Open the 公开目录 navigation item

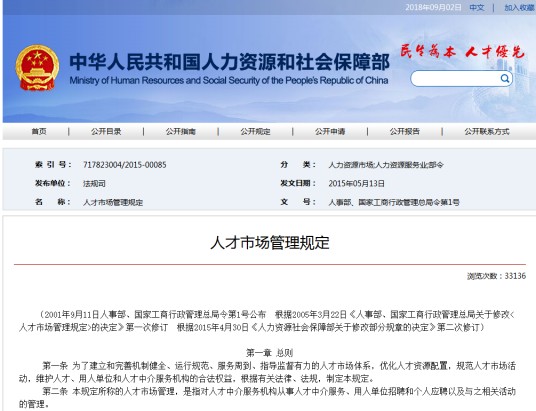coord(106,132)
